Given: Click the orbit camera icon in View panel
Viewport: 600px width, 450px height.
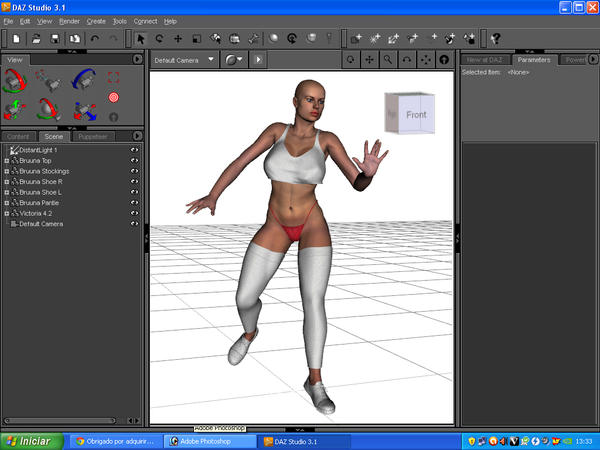Looking at the screenshot, I should click(15, 81).
